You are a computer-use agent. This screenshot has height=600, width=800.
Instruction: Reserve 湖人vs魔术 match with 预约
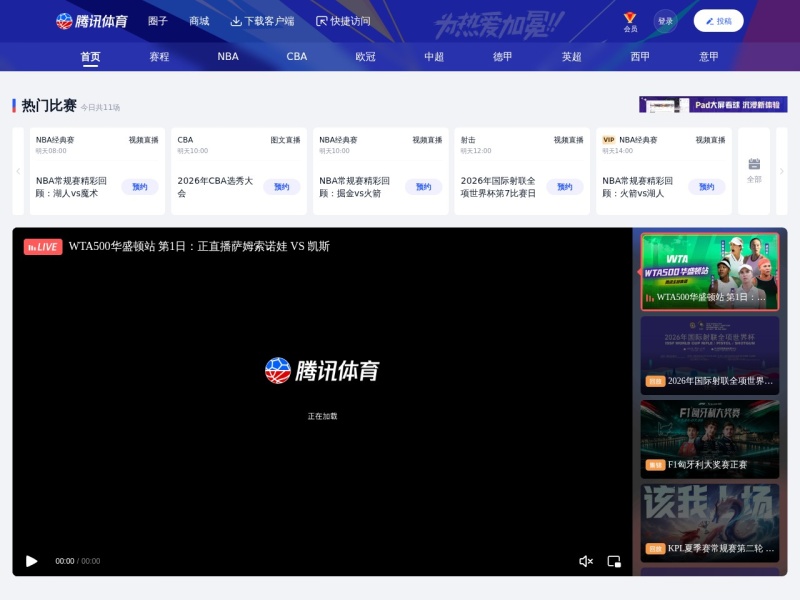pos(140,187)
